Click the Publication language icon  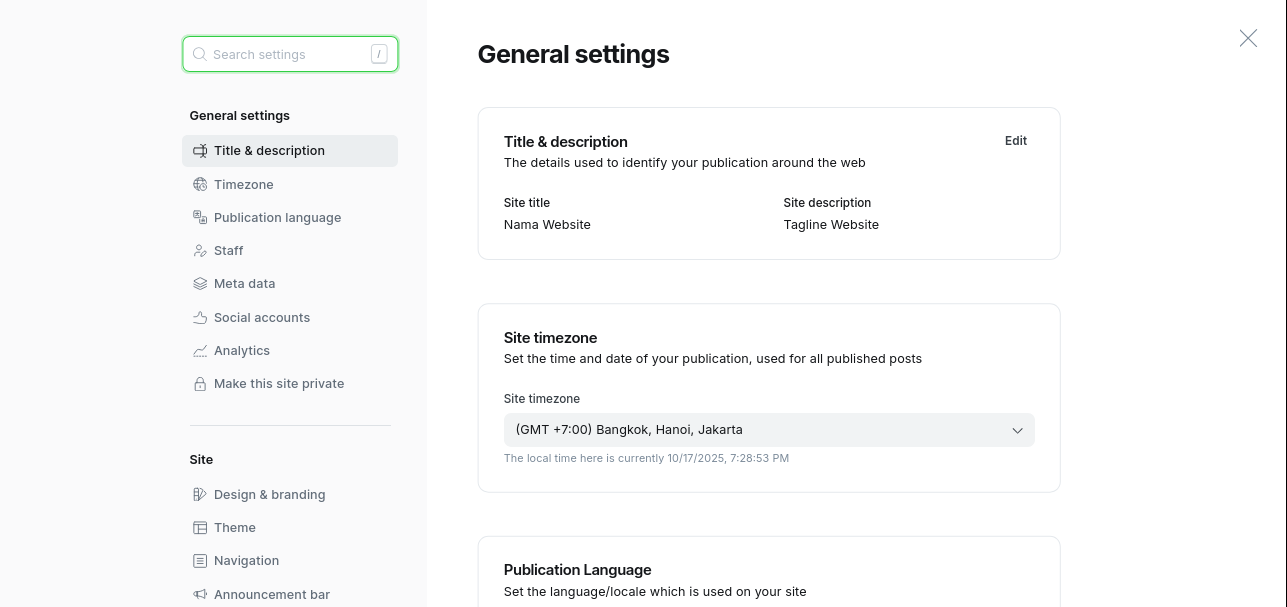pyautogui.click(x=199, y=217)
